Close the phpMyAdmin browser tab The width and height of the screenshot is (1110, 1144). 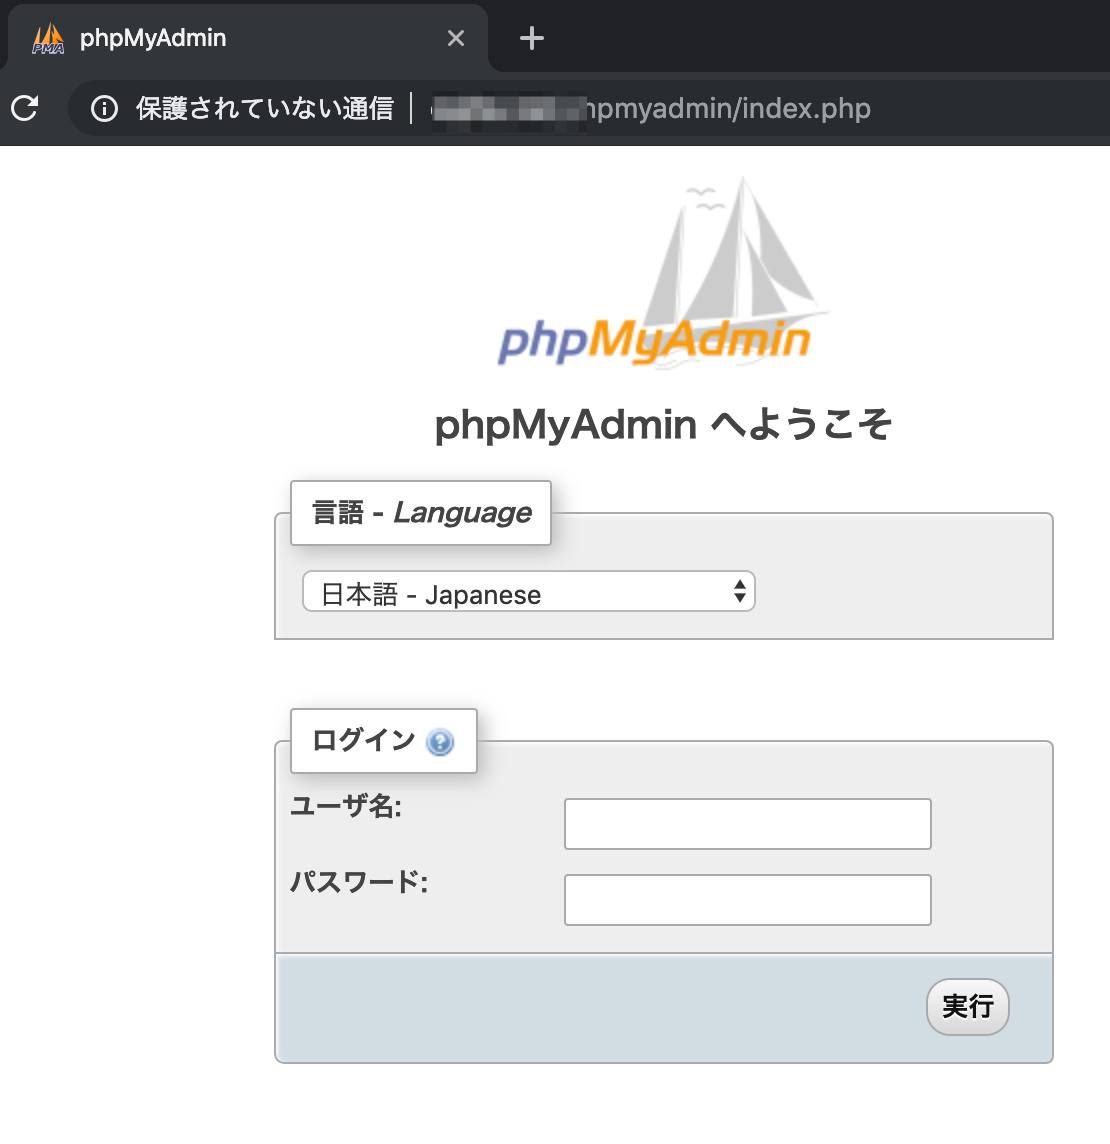pos(456,38)
